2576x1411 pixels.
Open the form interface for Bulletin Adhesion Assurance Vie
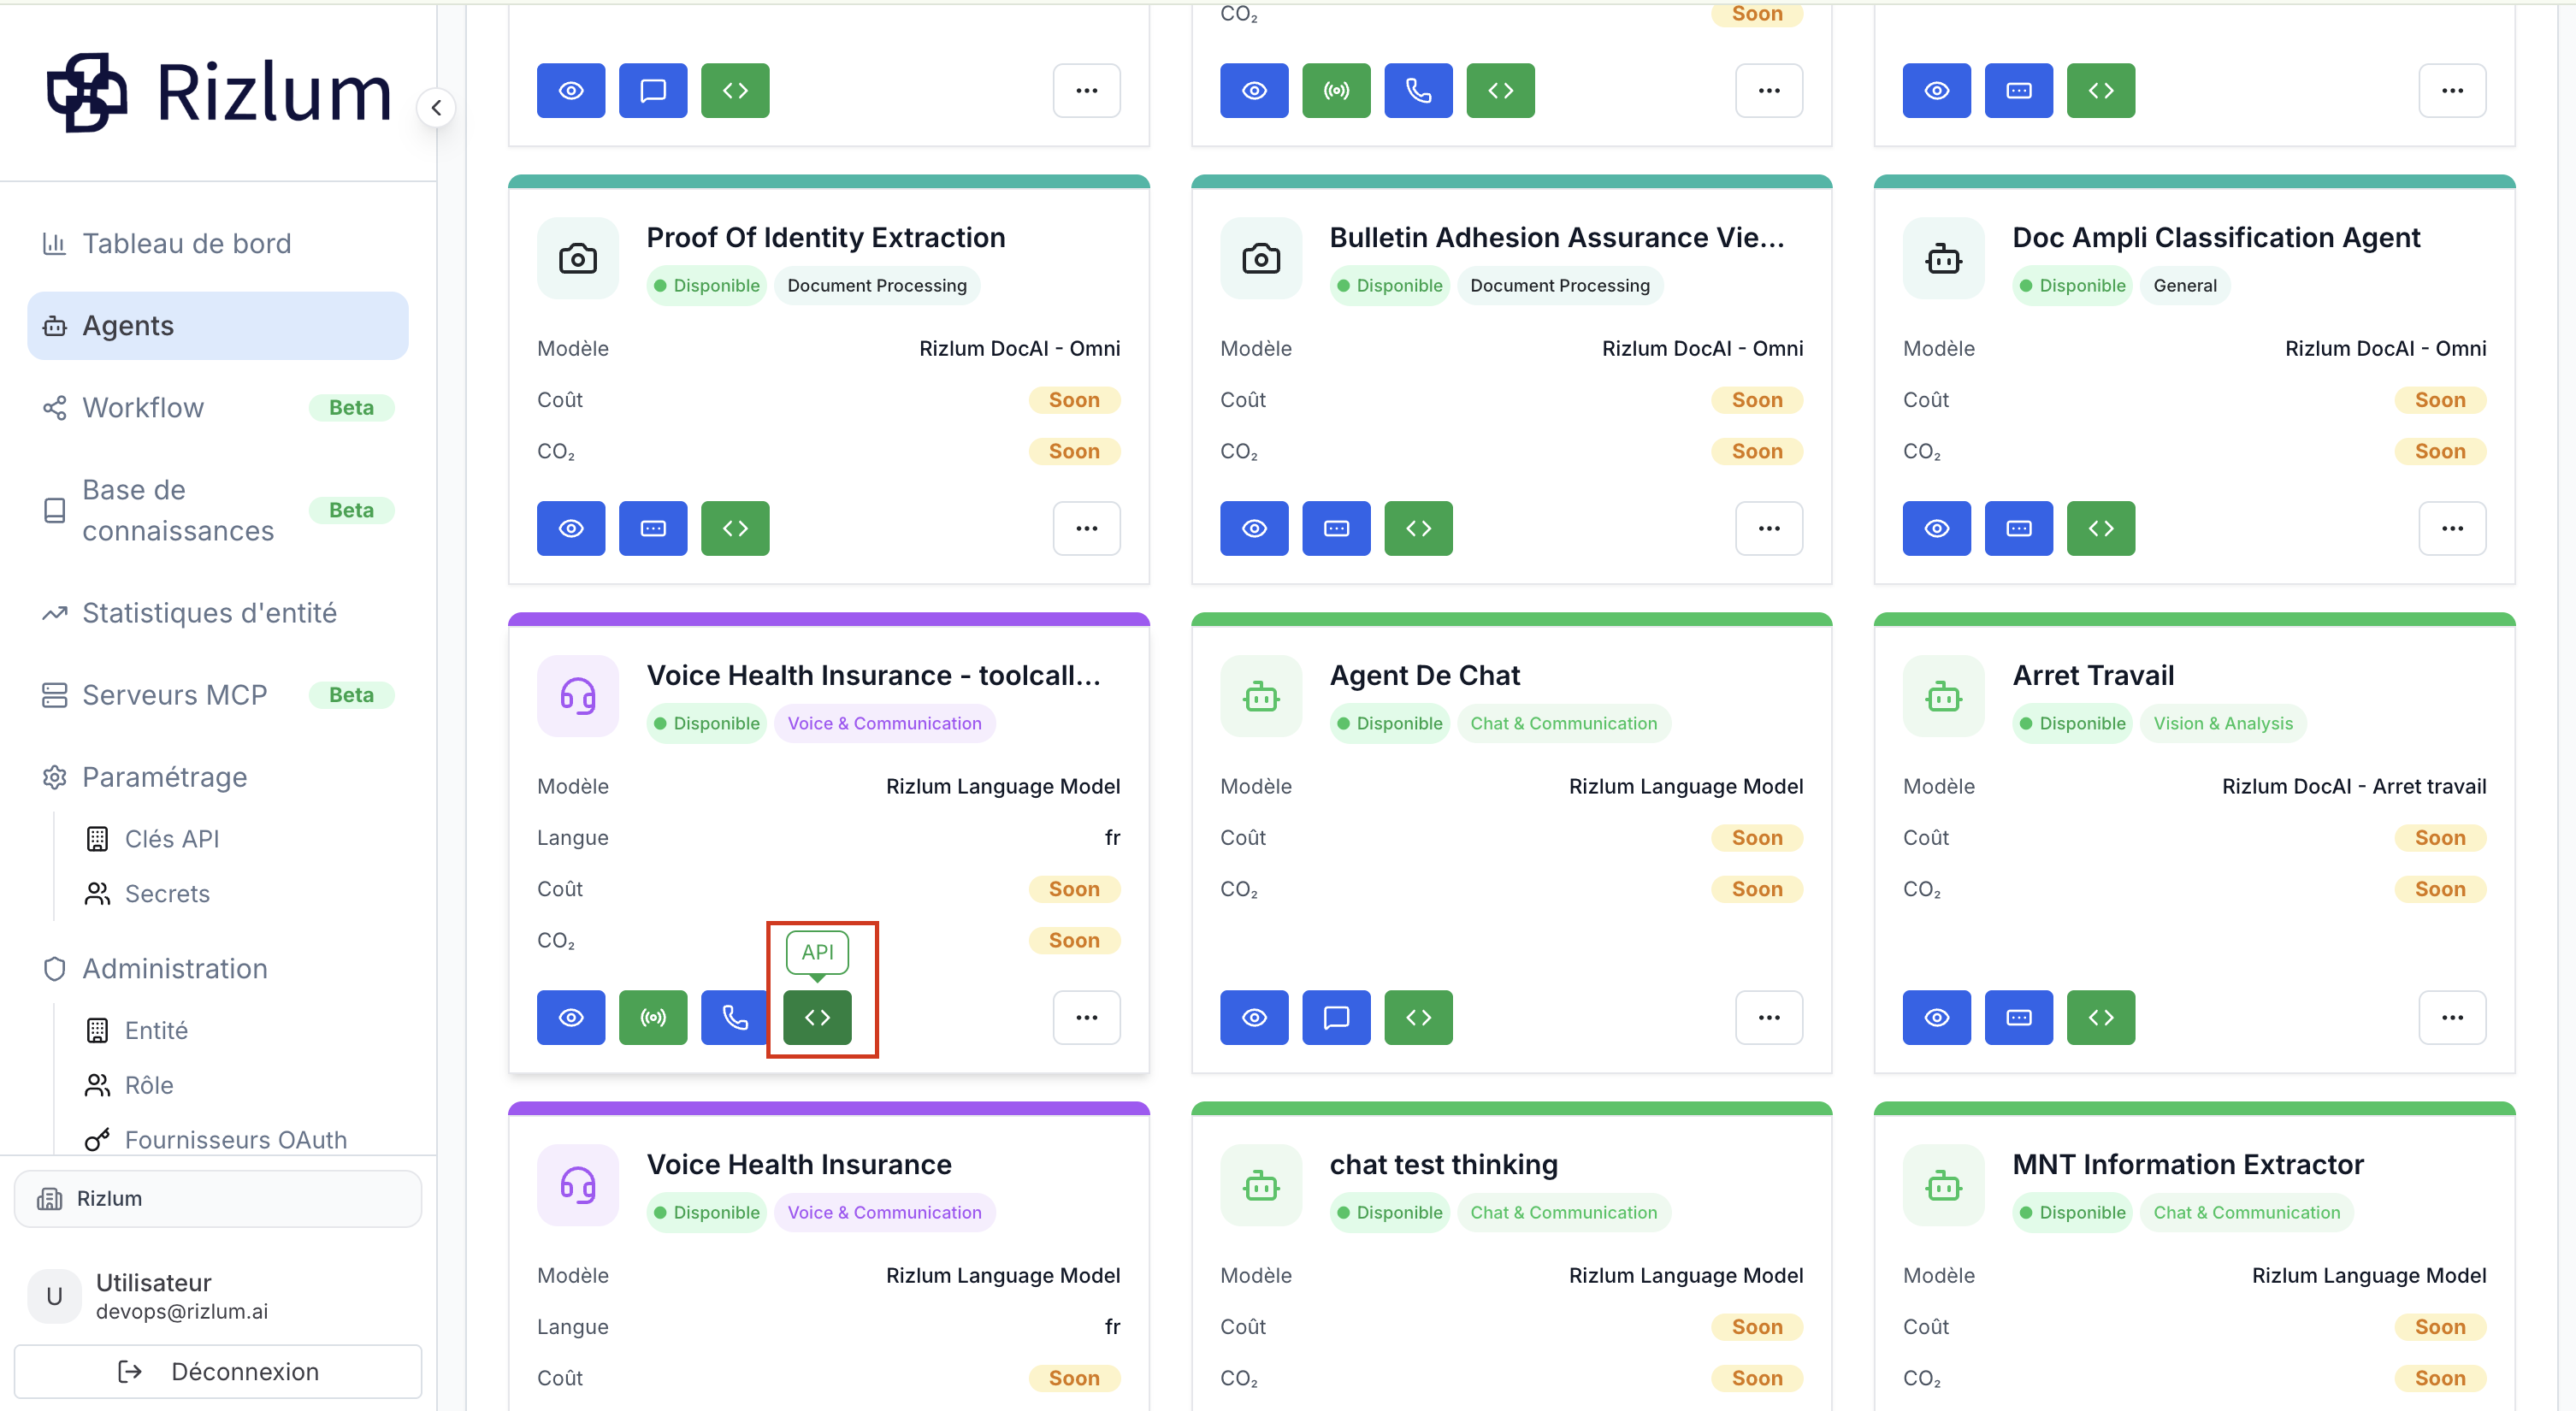tap(1336, 528)
